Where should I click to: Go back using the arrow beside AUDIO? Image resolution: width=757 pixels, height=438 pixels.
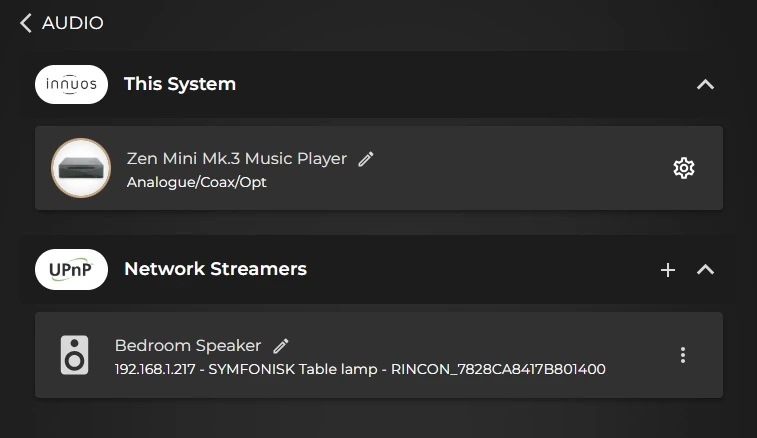pyautogui.click(x=26, y=23)
